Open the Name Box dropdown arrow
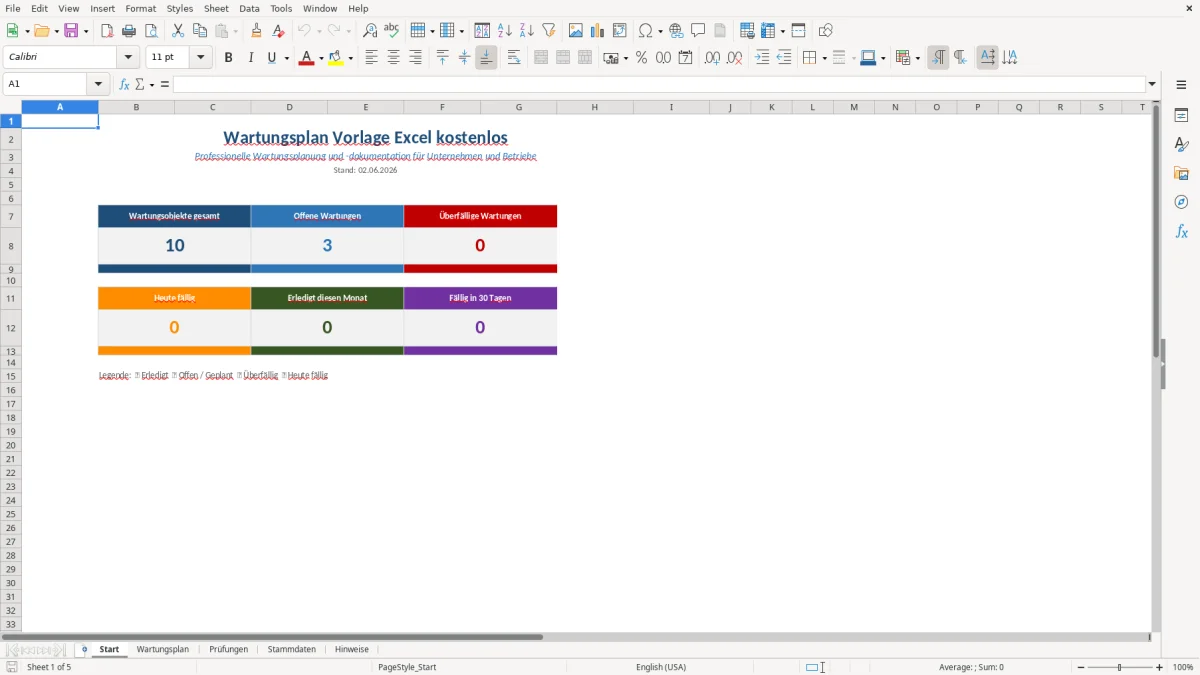 (x=98, y=85)
